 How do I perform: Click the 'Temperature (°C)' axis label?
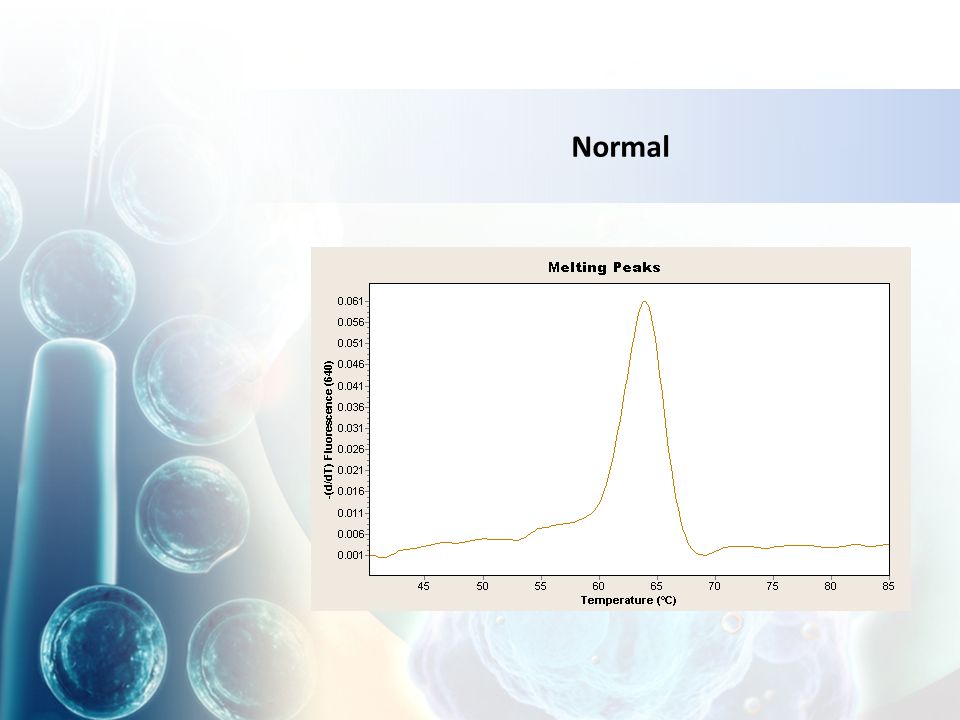pos(628,600)
